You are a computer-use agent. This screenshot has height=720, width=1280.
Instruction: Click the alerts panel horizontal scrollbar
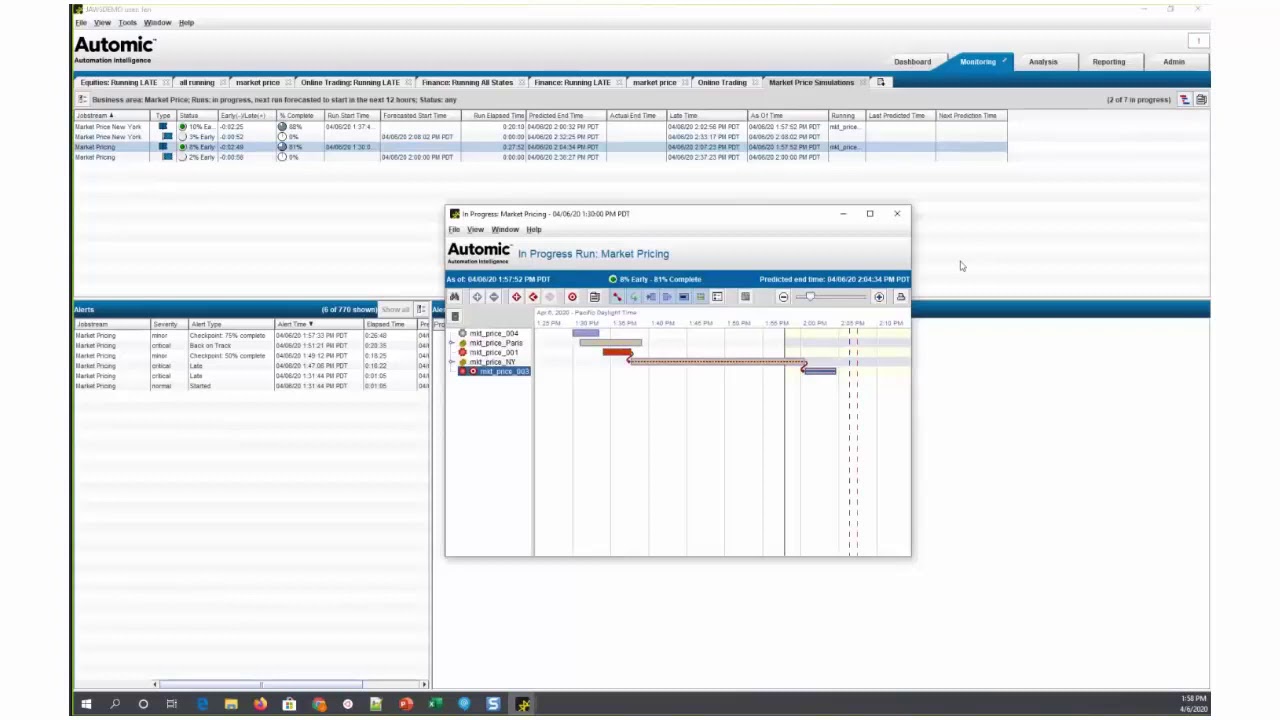(x=262, y=684)
